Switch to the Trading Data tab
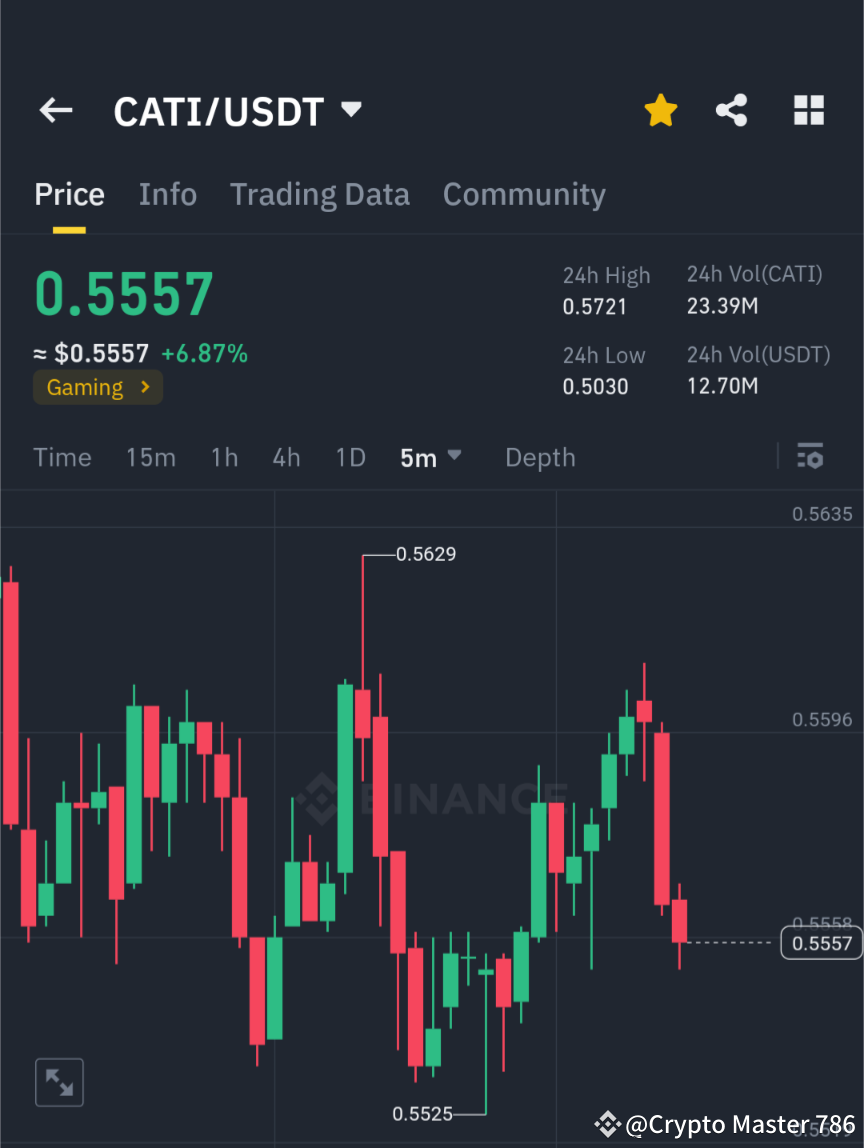The image size is (864, 1148). pos(320,194)
